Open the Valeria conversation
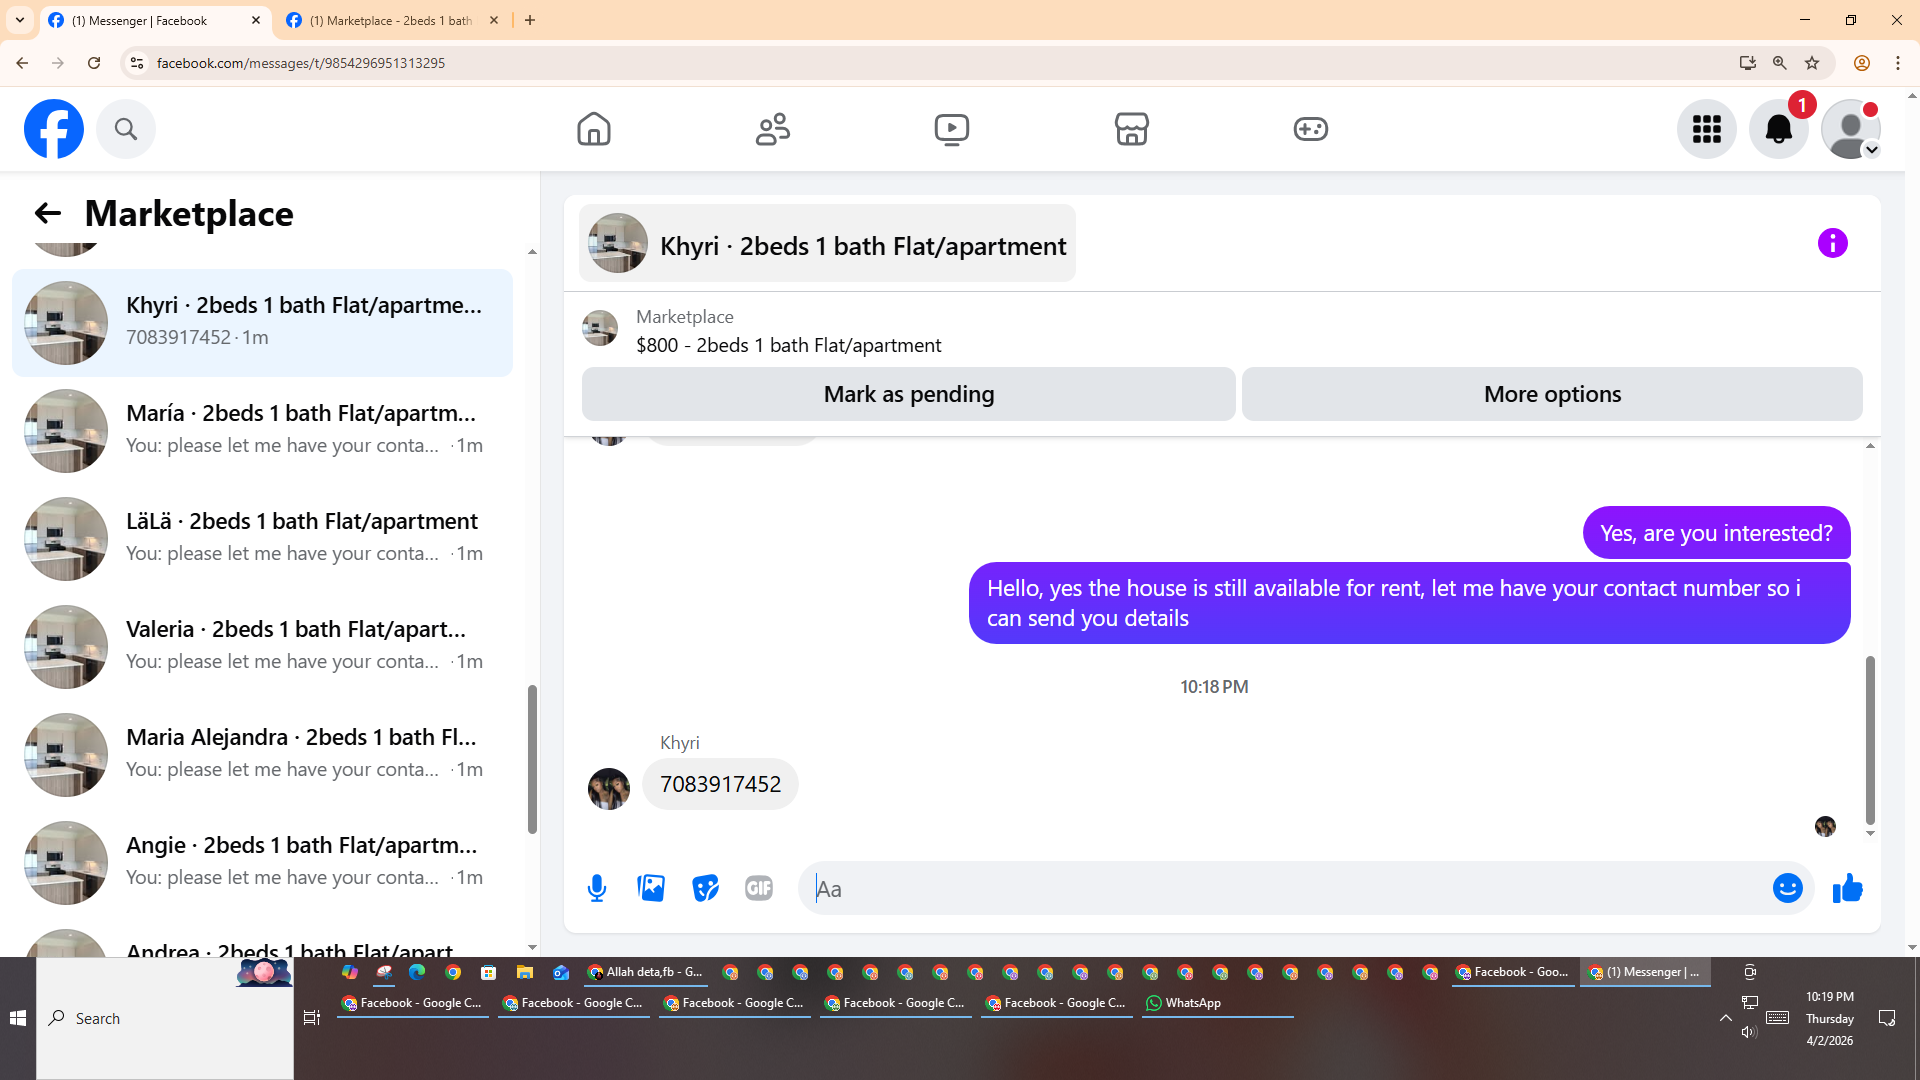 coord(262,646)
